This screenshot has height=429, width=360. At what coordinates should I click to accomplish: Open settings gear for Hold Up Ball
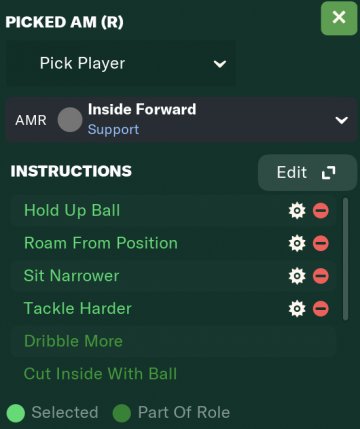297,211
